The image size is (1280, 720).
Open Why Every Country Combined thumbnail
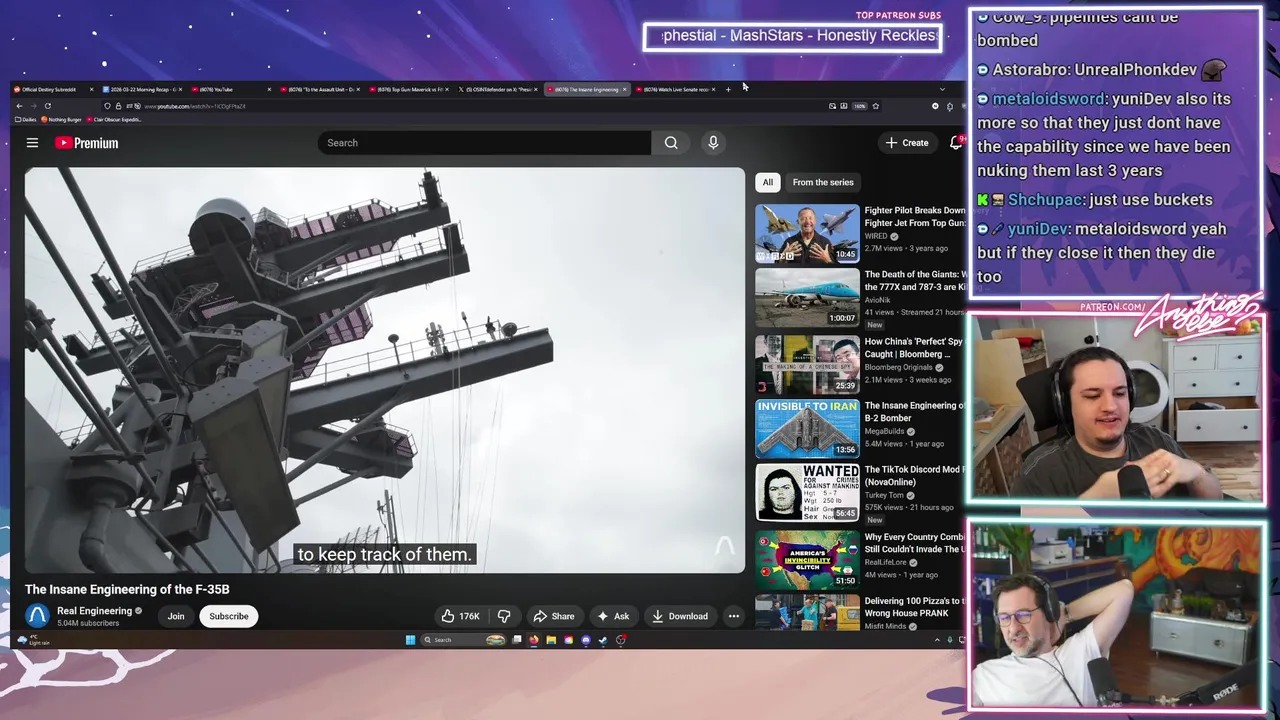(x=807, y=558)
